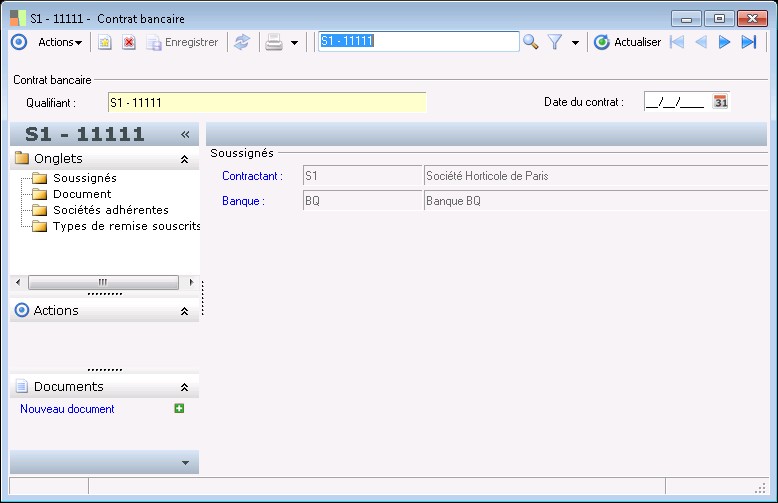Open the calendar date picker icon

tap(720, 102)
